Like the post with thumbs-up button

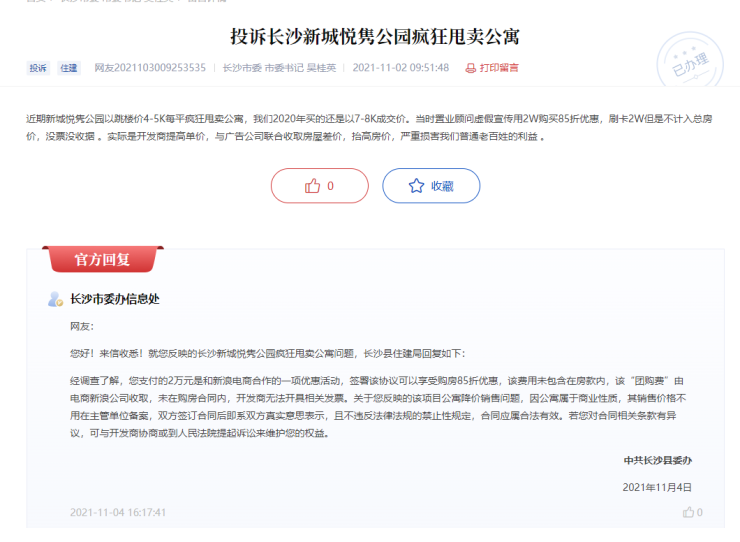point(320,186)
